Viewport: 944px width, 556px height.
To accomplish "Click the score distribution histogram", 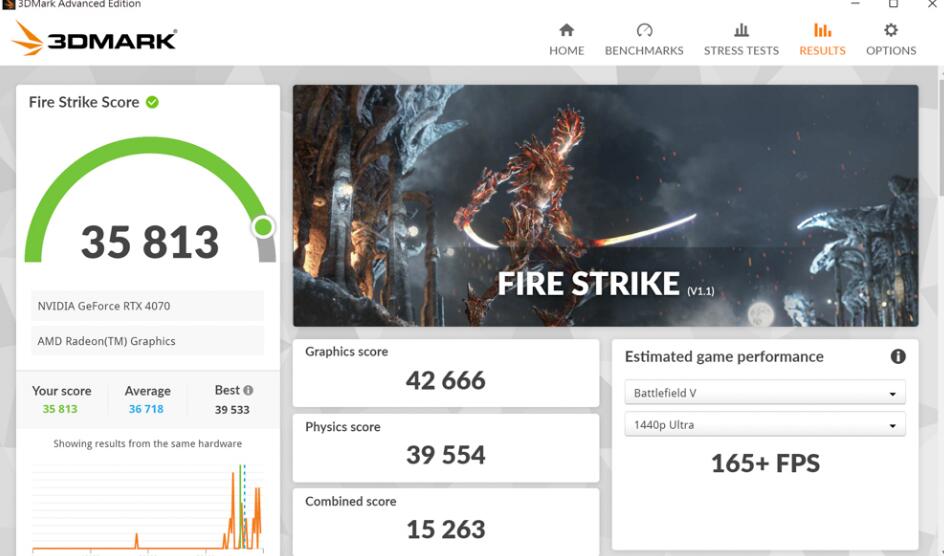I will pos(148,507).
